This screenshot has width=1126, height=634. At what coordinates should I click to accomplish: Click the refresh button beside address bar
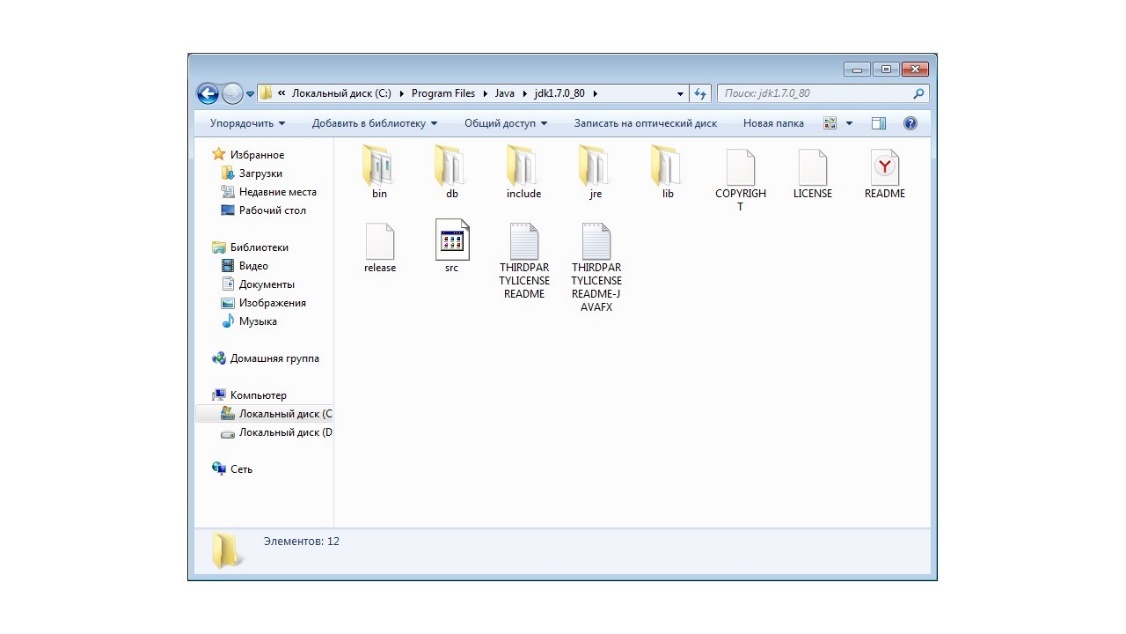click(700, 94)
